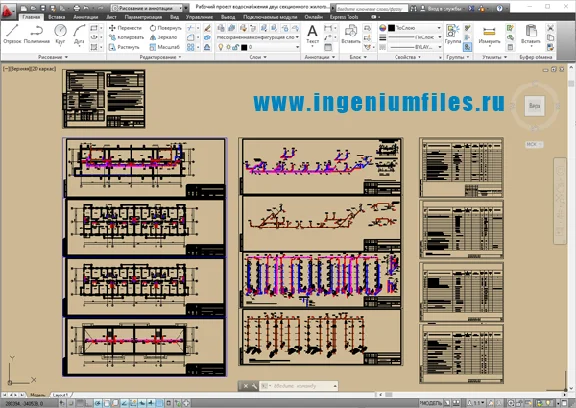This screenshot has height=408, width=576.
Task: Switch to the Вставка ribbon tab
Action: (57, 17)
